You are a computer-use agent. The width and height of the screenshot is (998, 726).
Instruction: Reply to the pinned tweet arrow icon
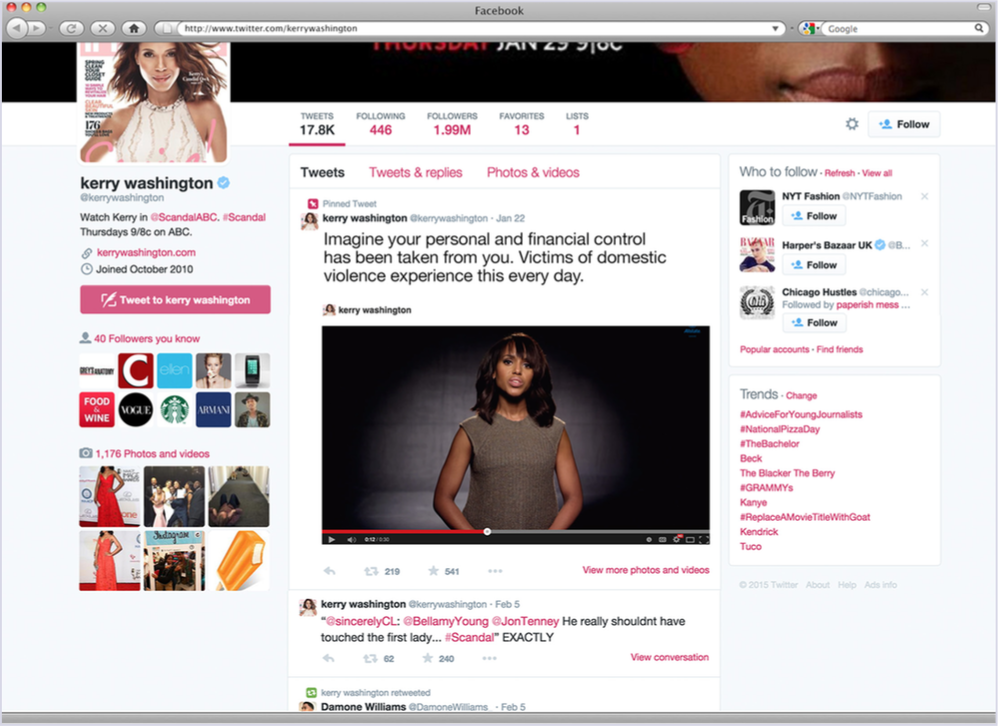pos(329,571)
